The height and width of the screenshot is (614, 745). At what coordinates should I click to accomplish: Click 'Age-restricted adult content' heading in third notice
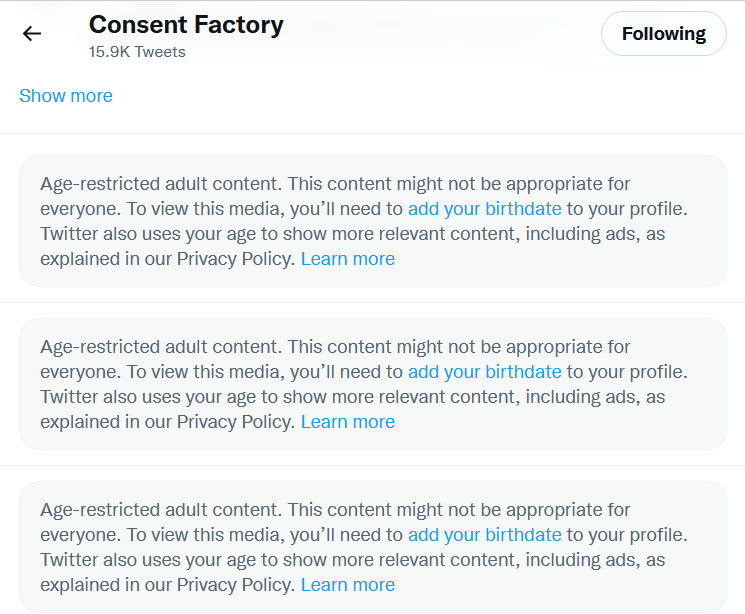pos(160,510)
